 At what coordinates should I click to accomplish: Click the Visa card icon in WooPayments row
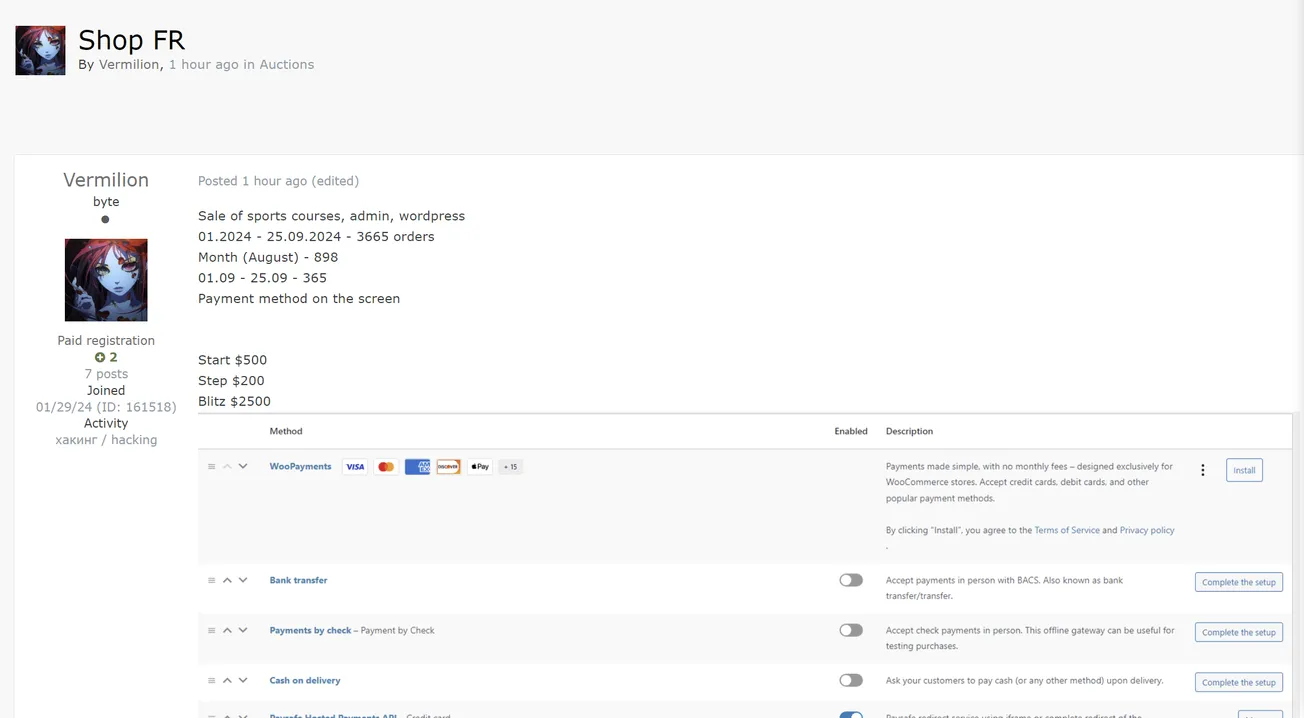point(354,467)
